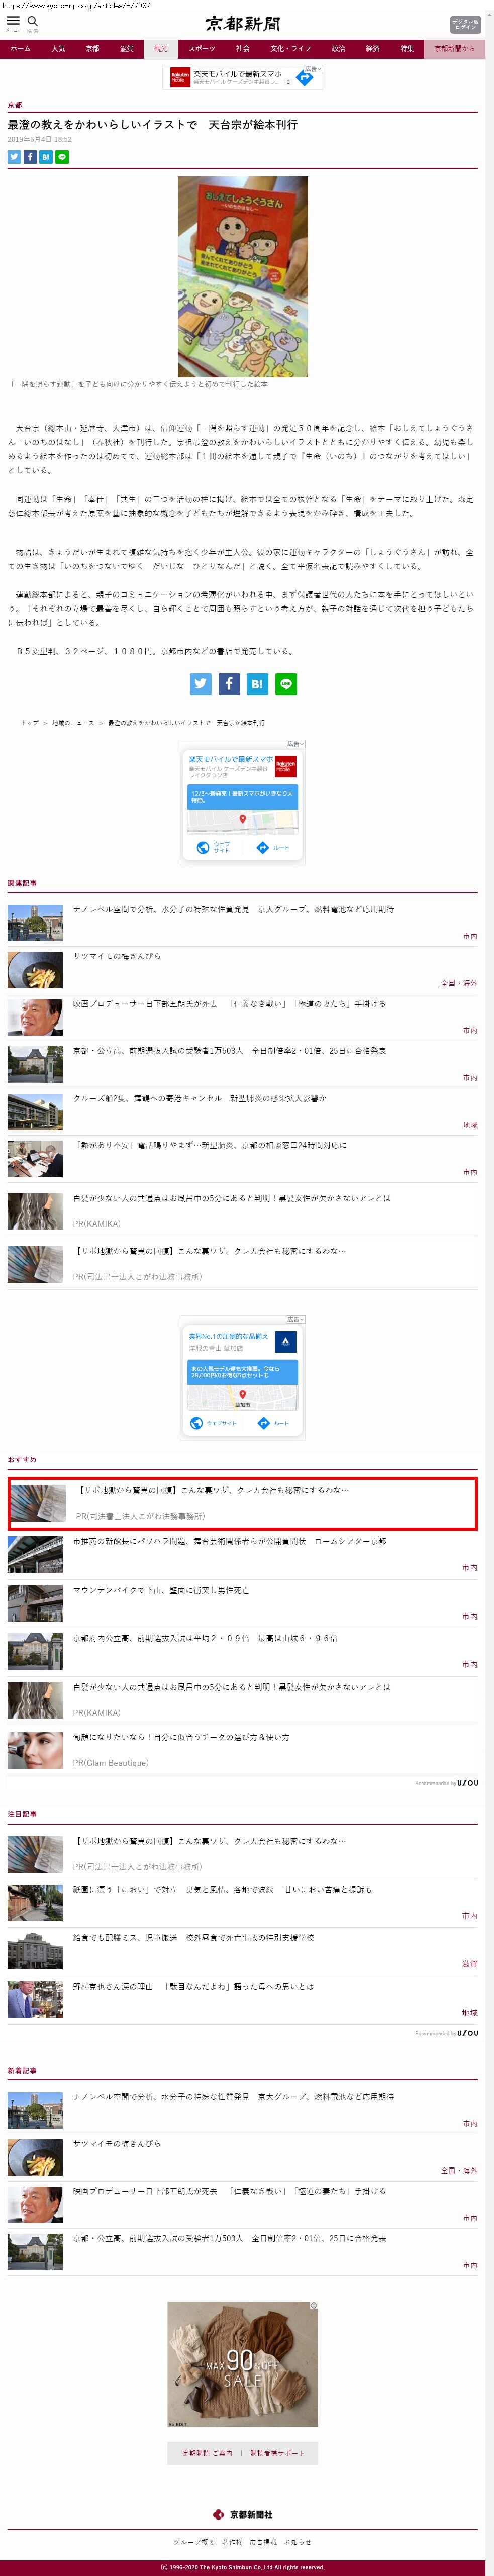Screen dimensions: 494x2576
Task: Open 京都新聞から navigation tab
Action: pos(455,48)
